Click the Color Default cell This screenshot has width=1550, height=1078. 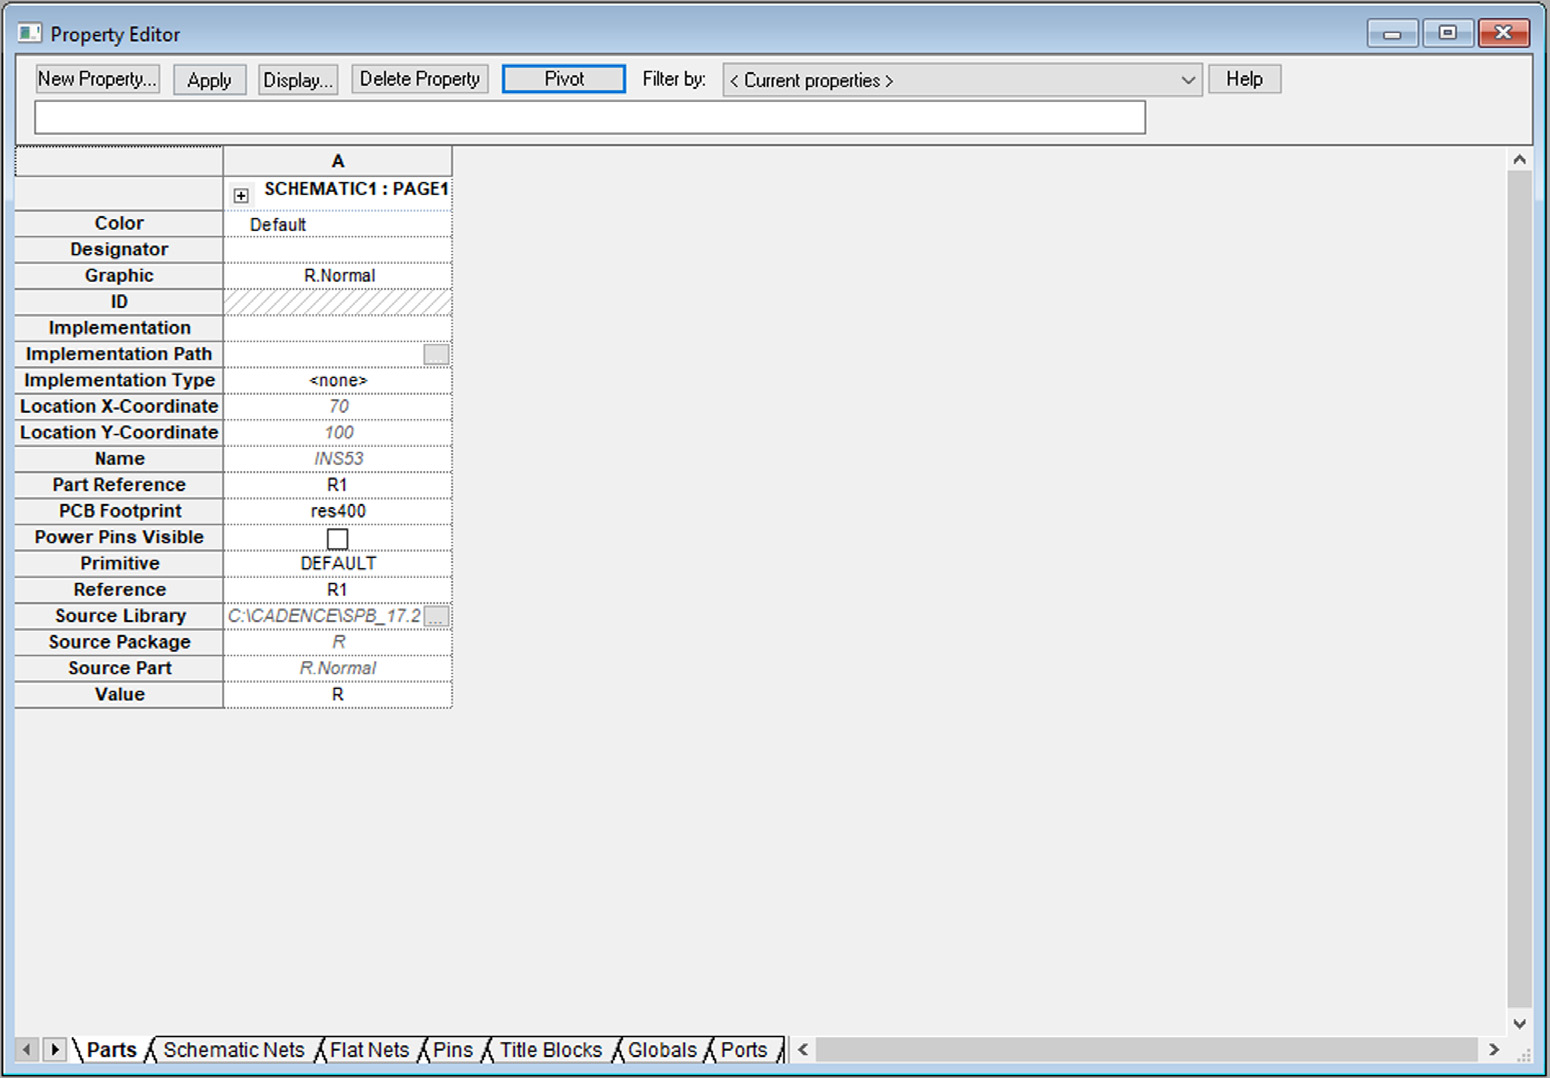pyautogui.click(x=338, y=225)
